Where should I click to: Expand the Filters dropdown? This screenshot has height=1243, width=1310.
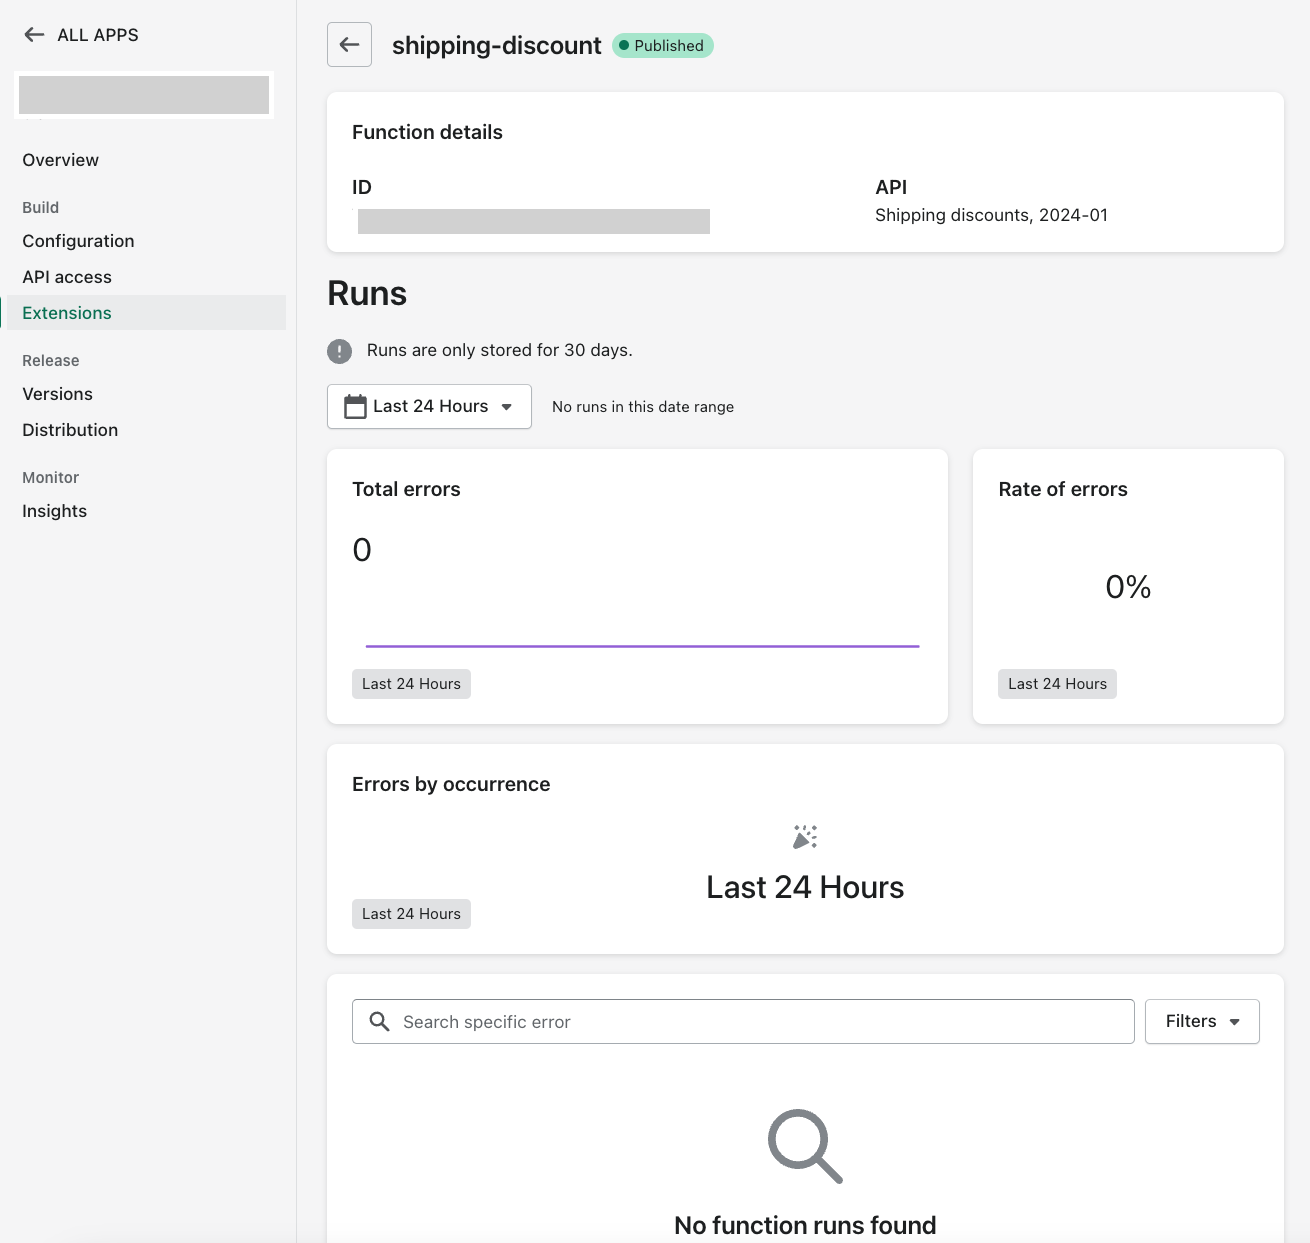[x=1201, y=1022]
